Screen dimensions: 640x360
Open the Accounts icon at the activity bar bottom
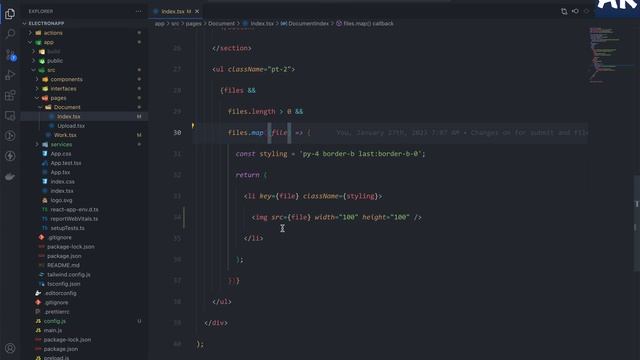pos(10,348)
